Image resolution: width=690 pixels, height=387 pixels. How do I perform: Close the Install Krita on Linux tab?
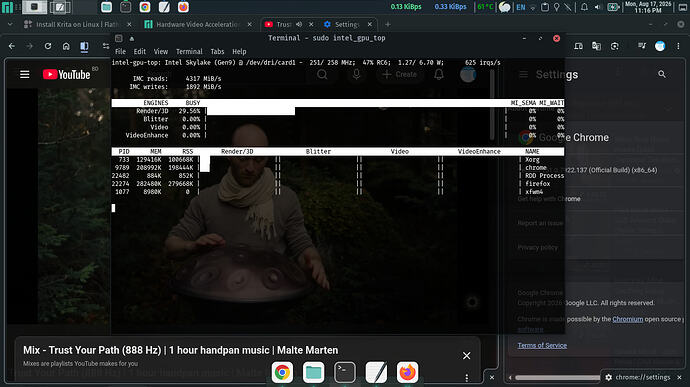(129, 25)
